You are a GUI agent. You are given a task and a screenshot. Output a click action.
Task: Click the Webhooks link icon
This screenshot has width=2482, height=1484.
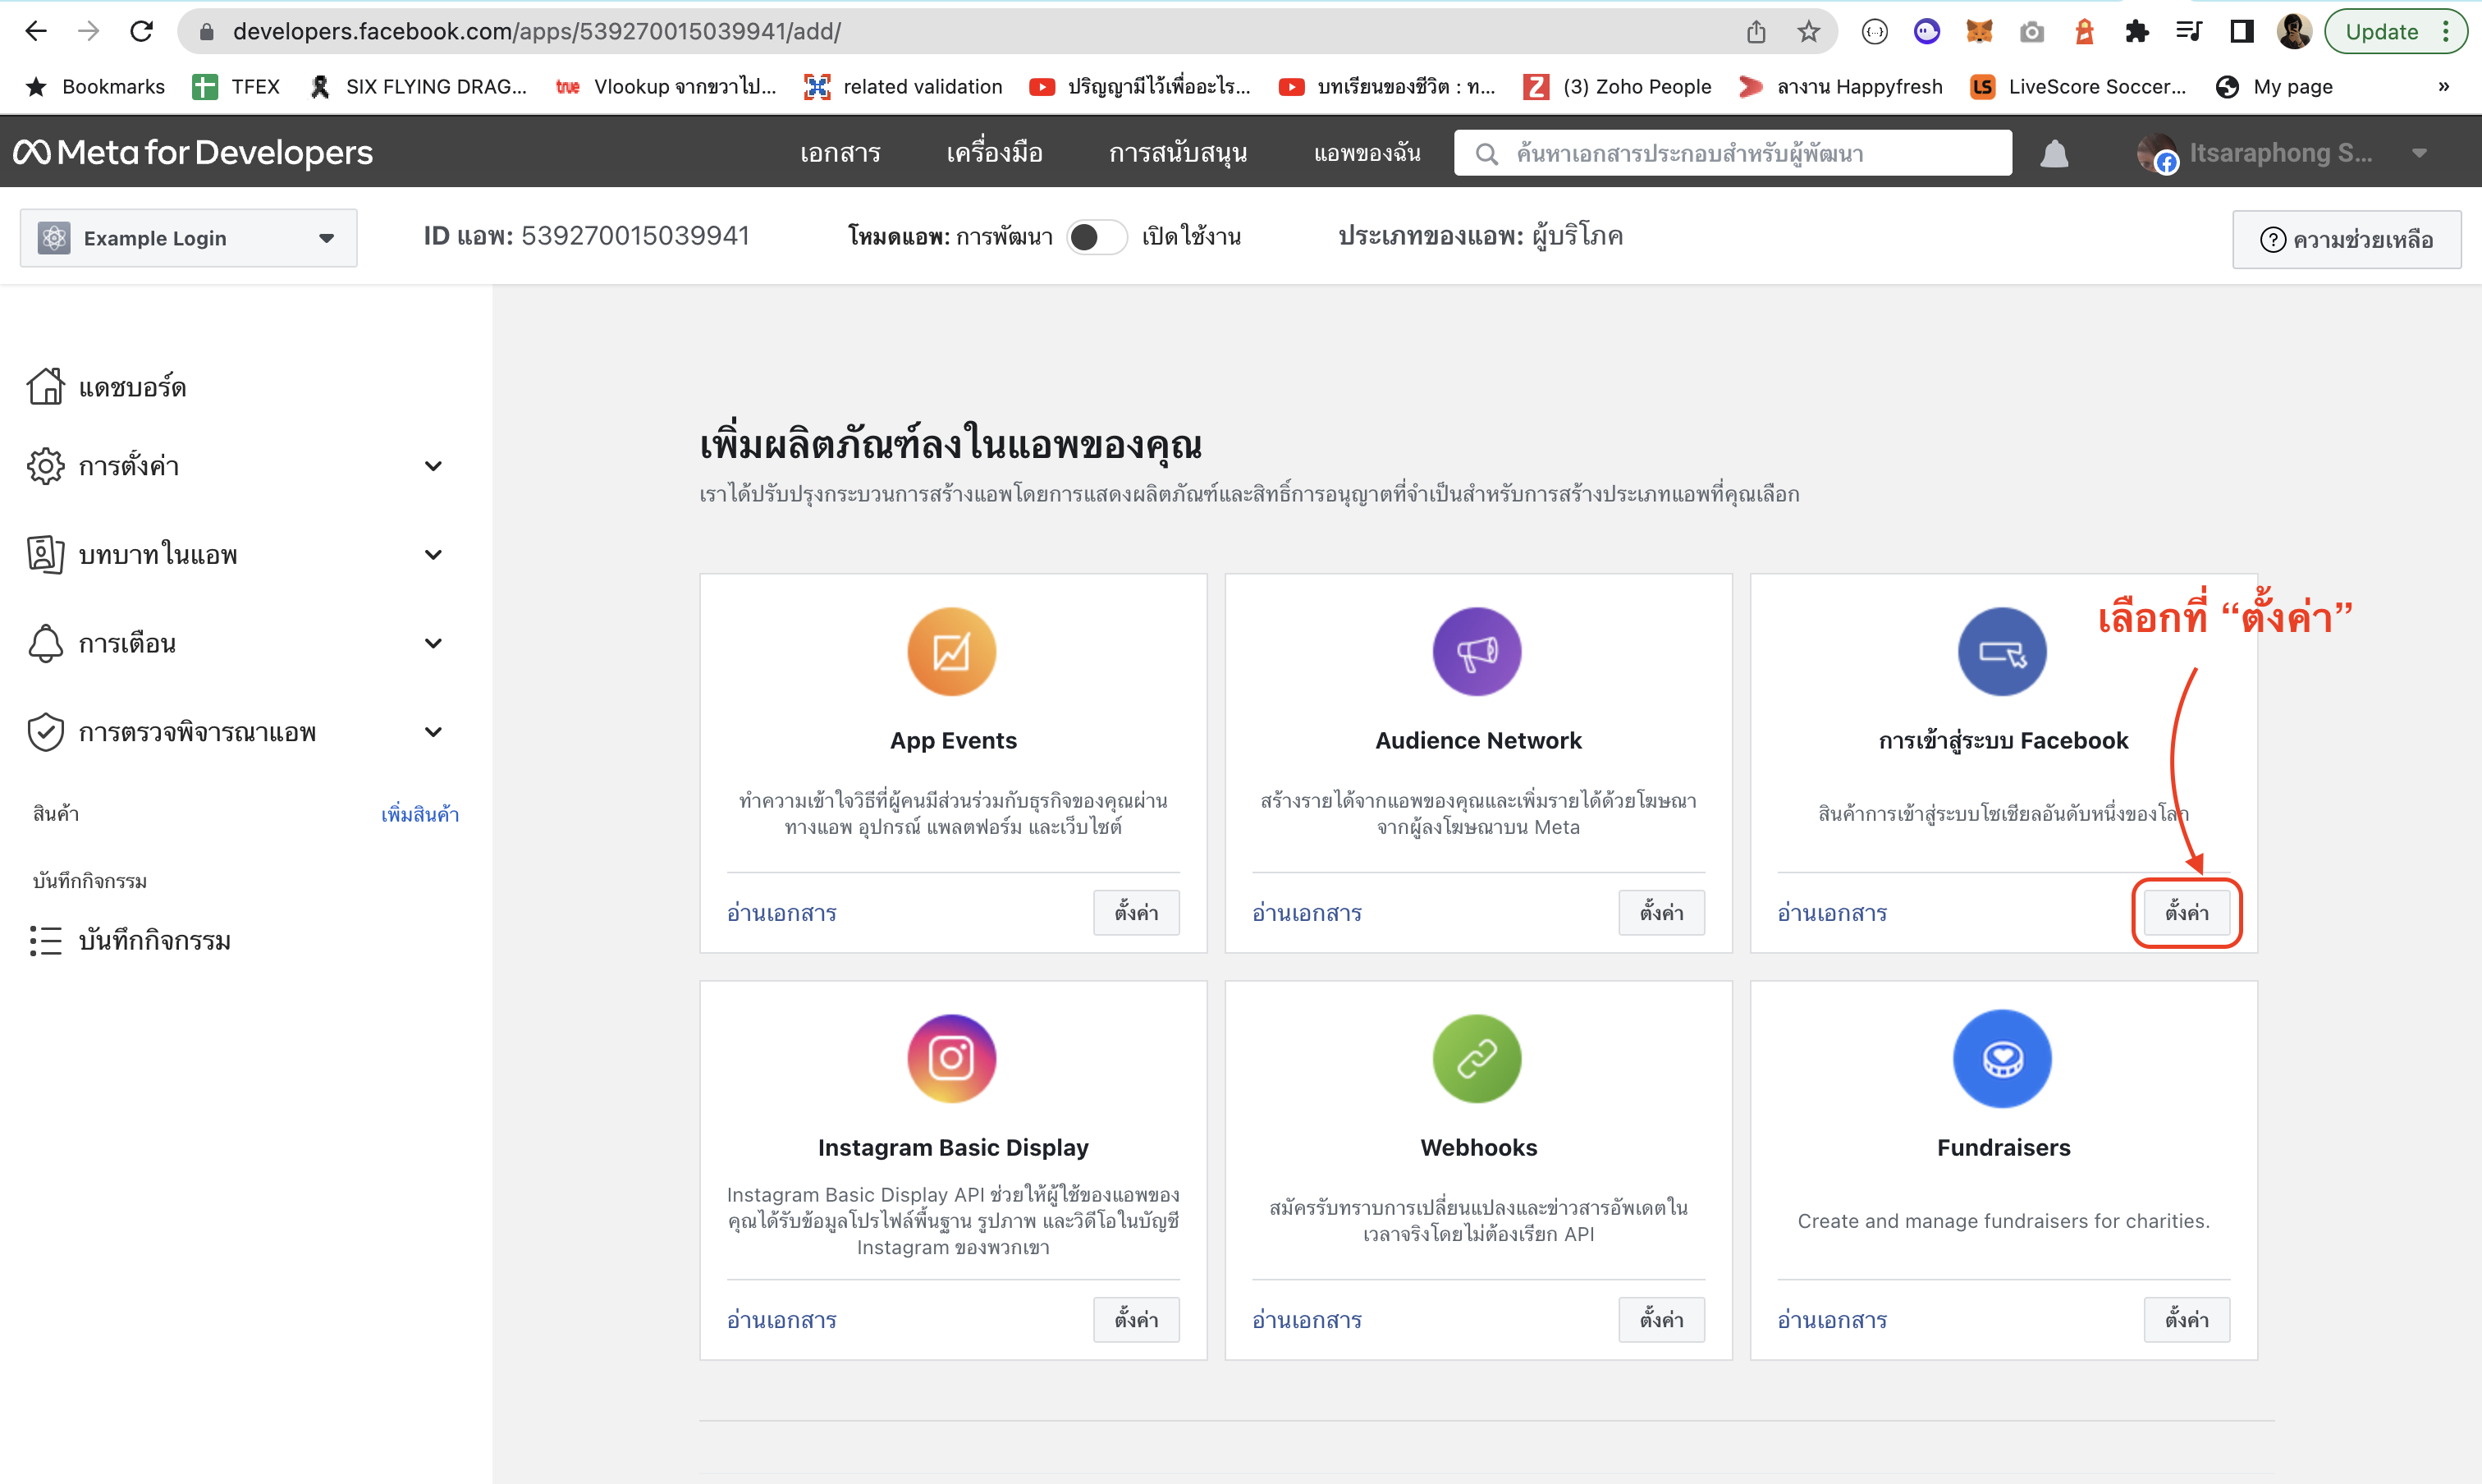tap(1477, 1058)
